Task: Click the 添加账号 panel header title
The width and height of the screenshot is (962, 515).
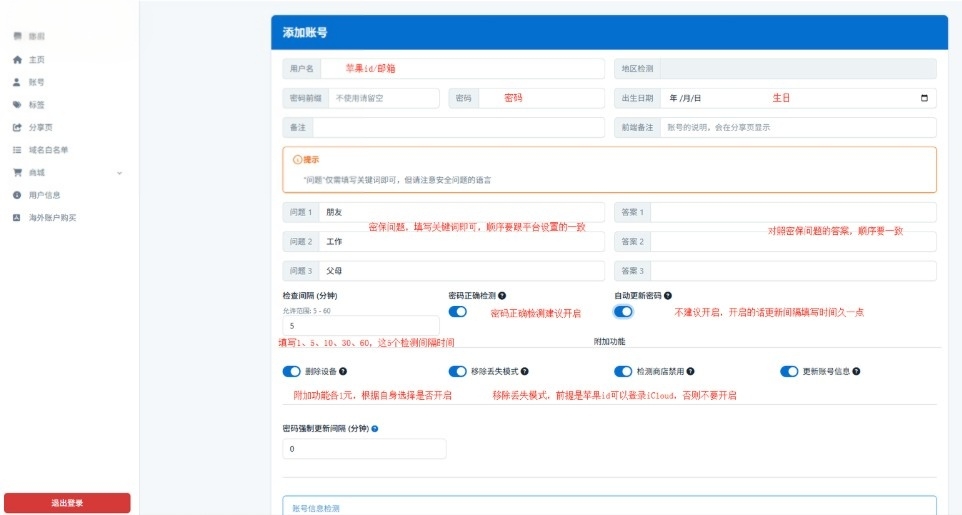Action: click(305, 33)
